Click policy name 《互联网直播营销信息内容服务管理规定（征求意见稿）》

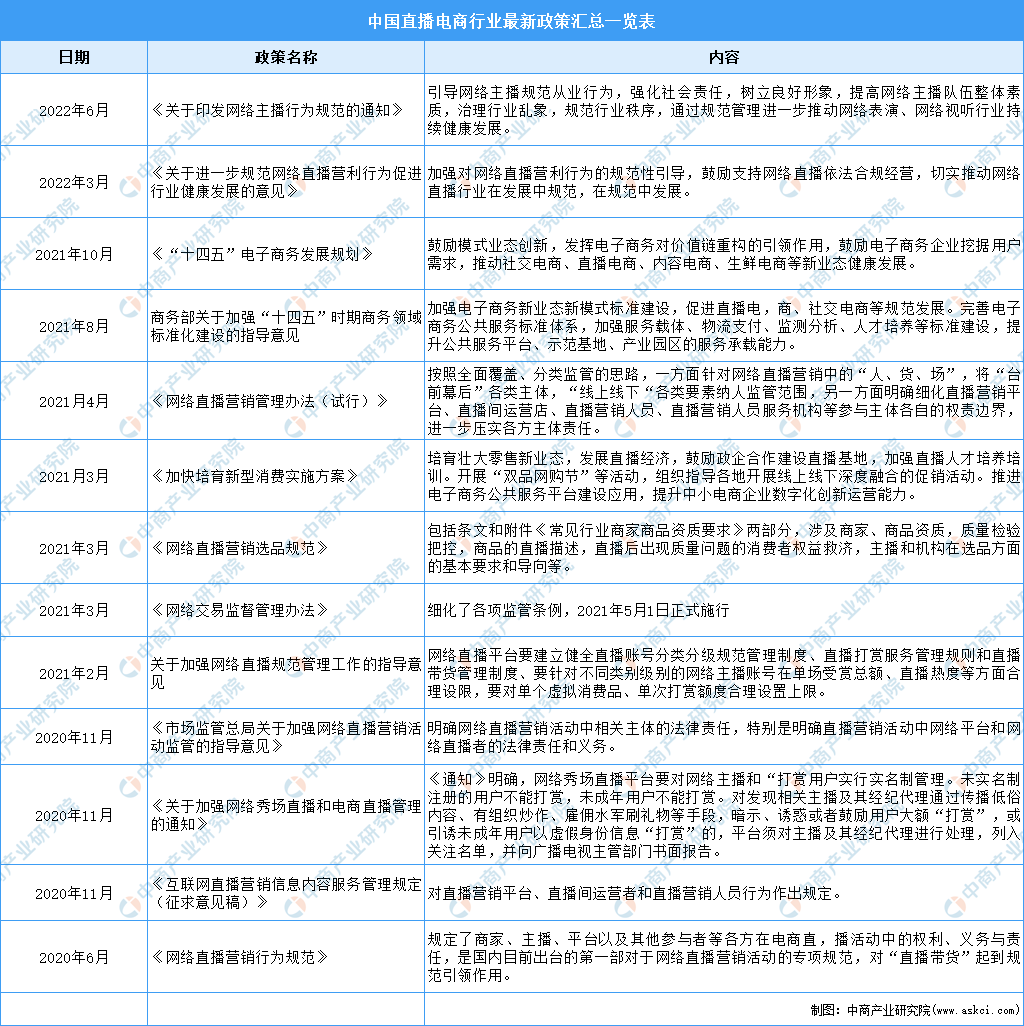point(286,893)
